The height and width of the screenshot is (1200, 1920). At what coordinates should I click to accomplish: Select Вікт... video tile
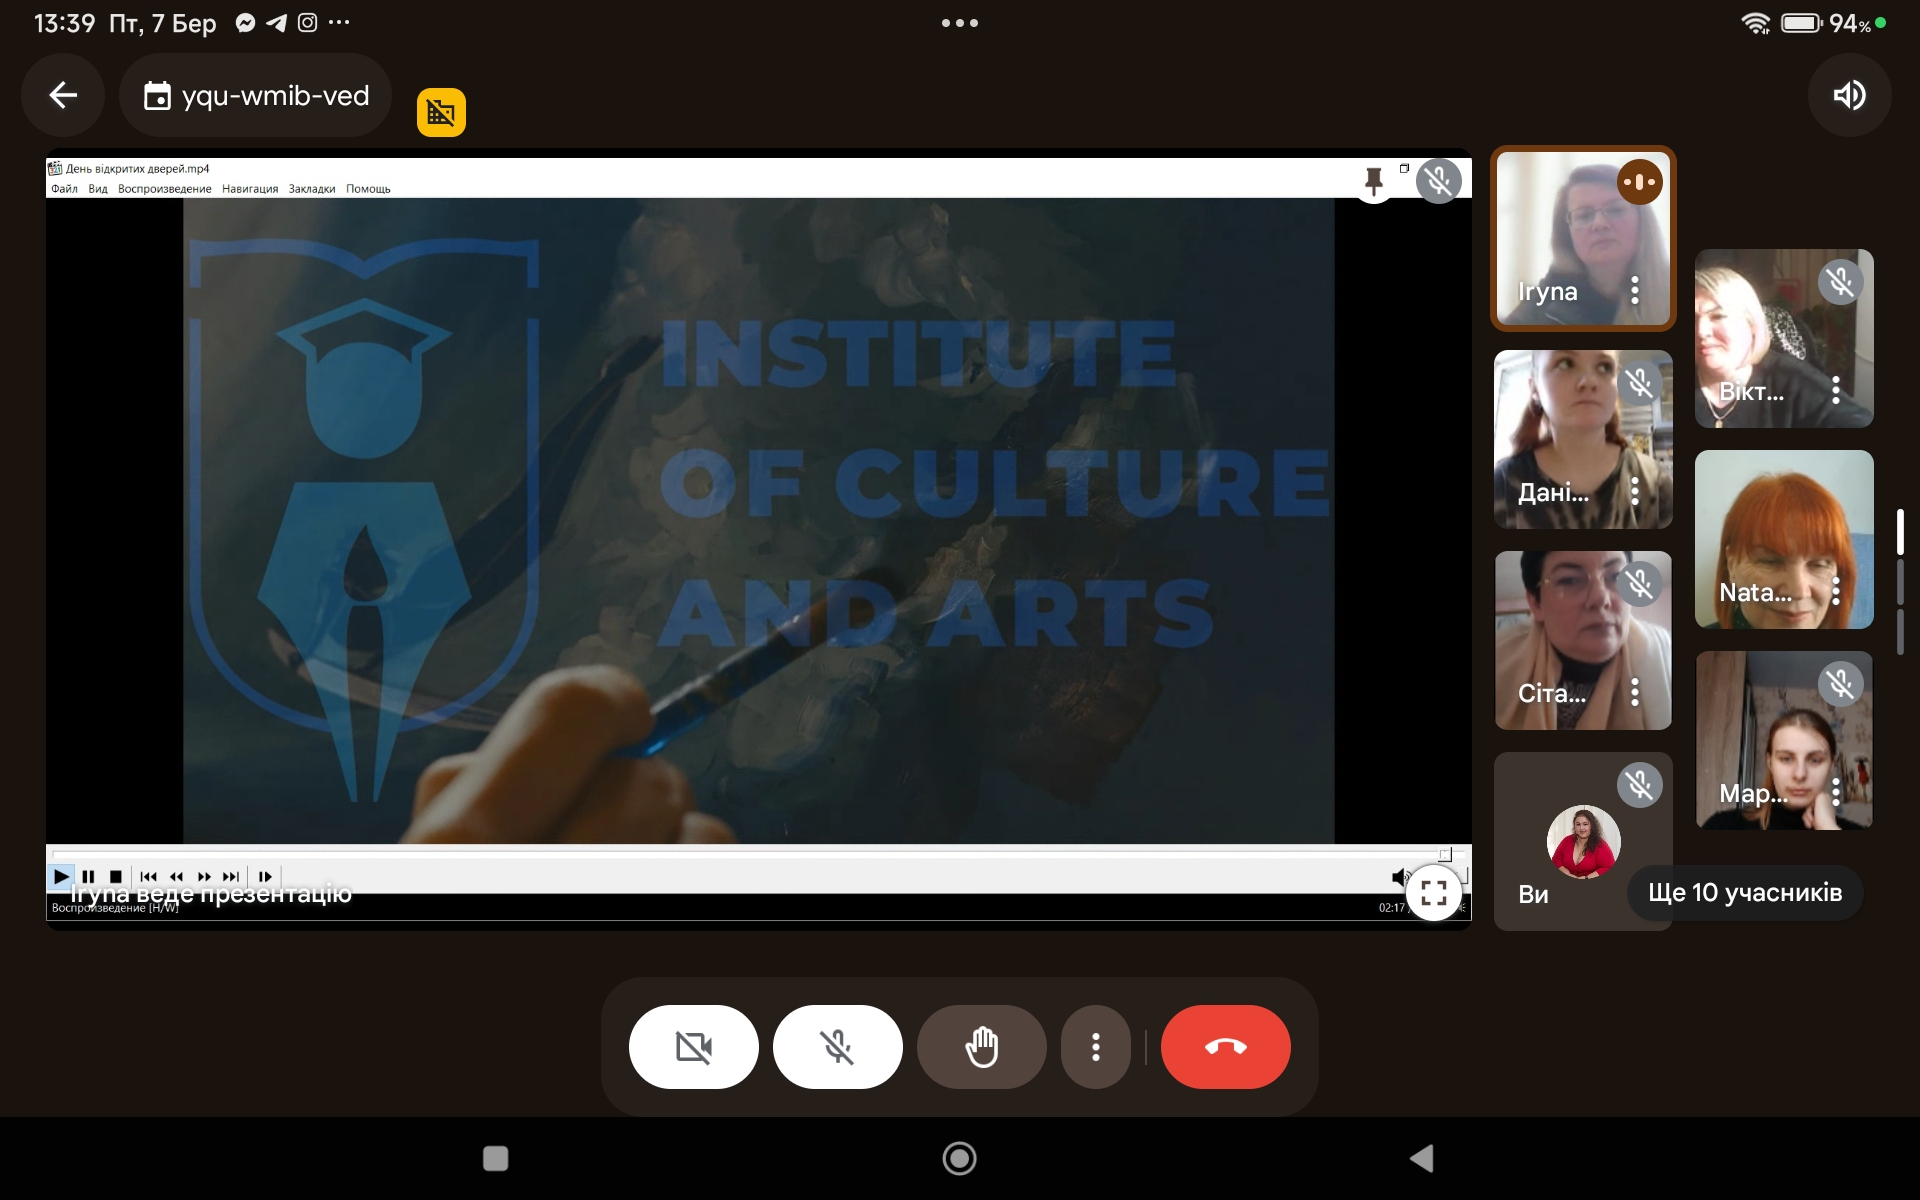1784,338
